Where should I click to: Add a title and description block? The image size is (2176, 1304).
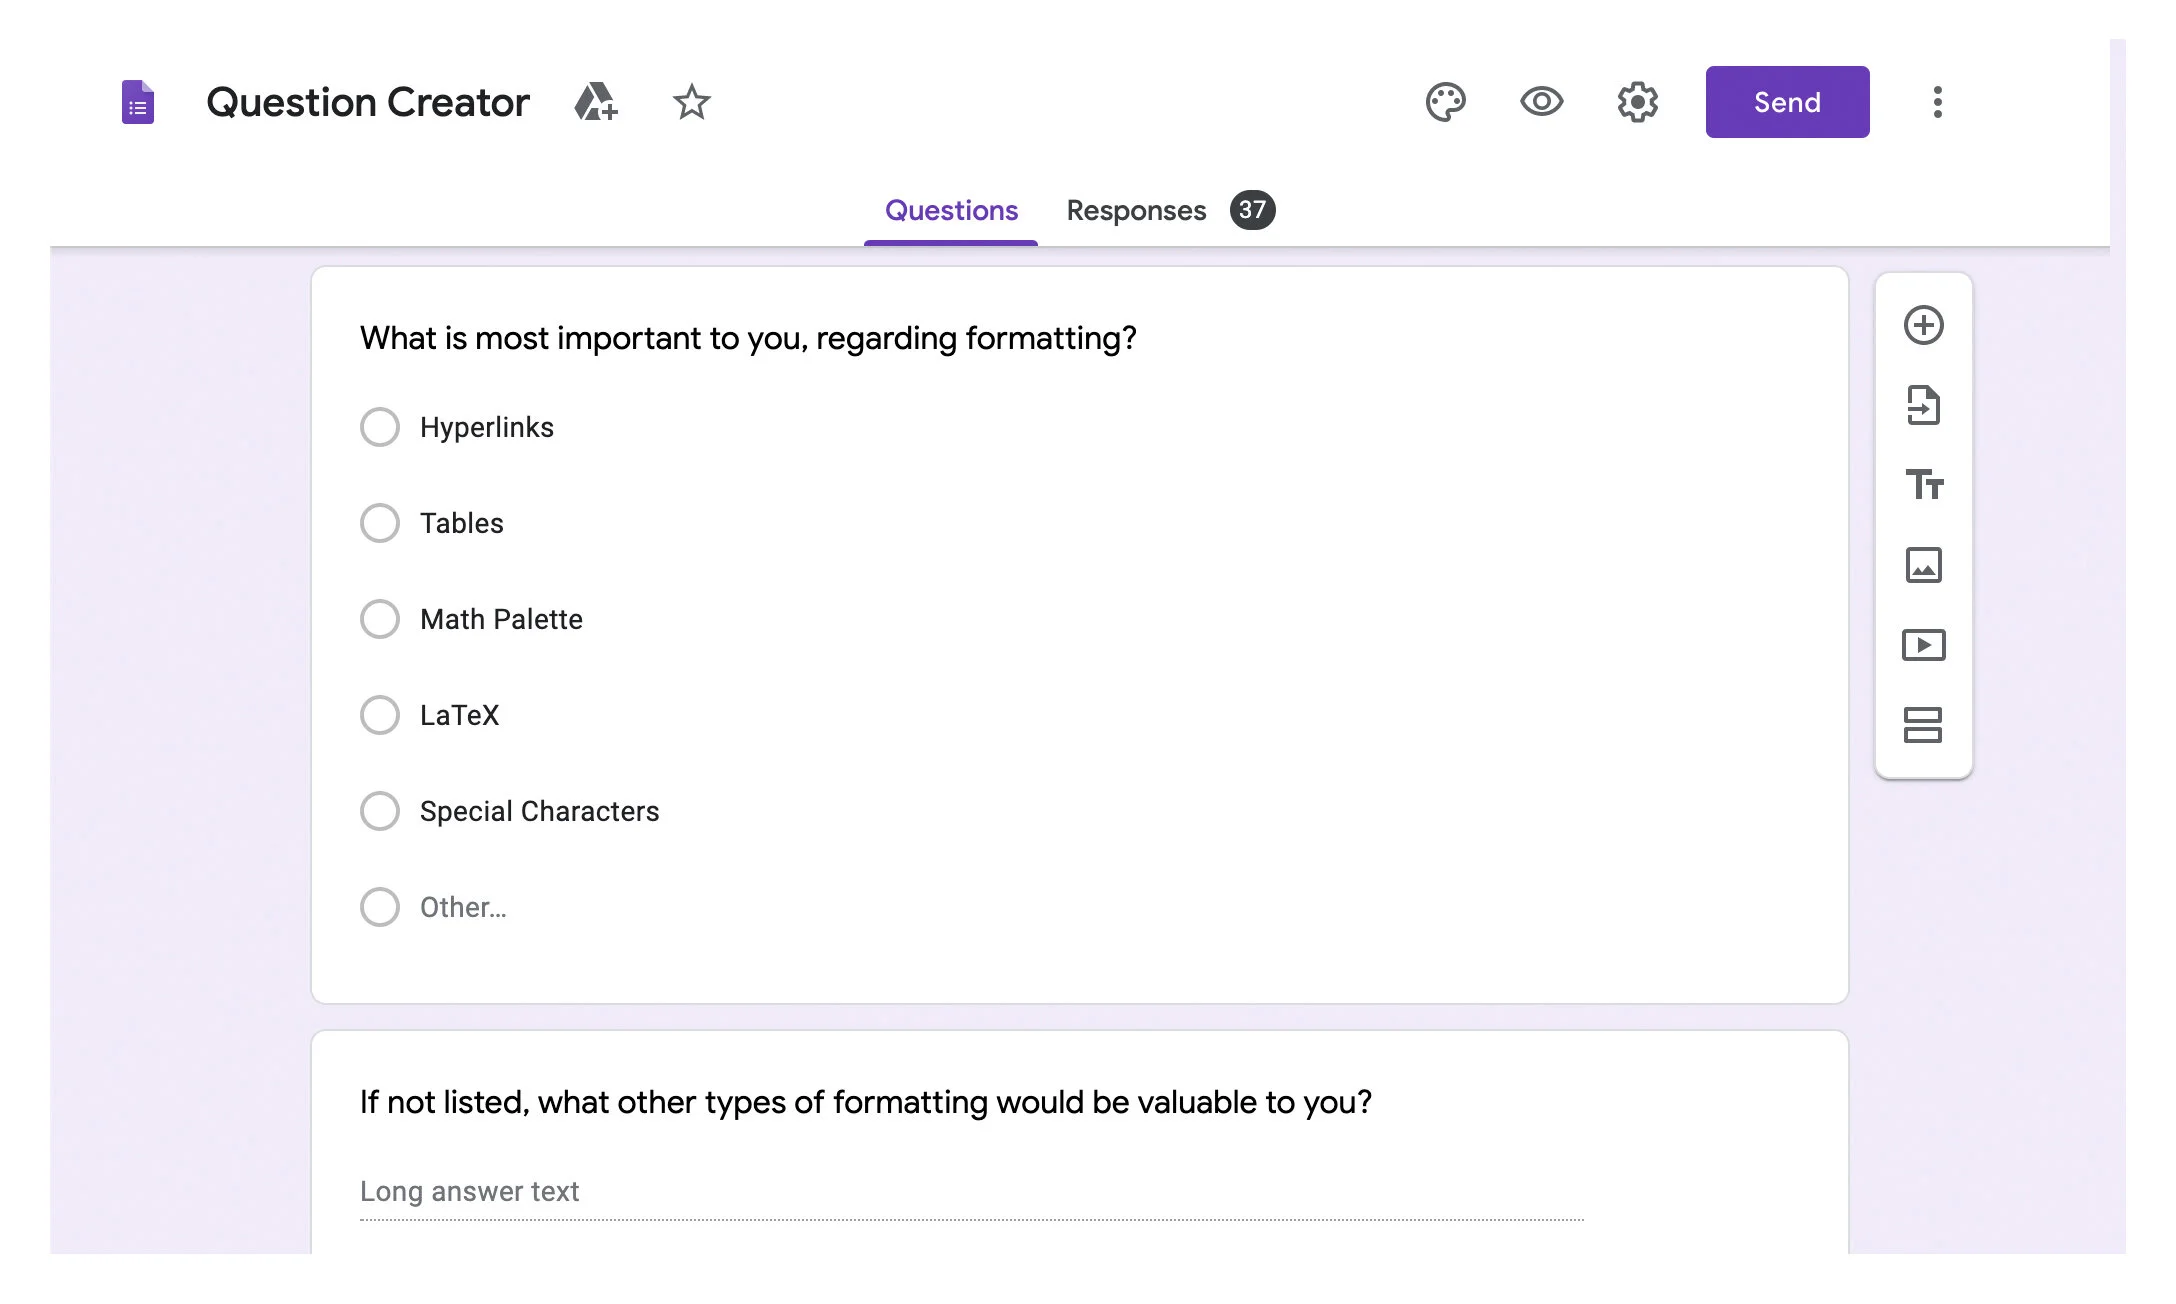pyautogui.click(x=1923, y=485)
